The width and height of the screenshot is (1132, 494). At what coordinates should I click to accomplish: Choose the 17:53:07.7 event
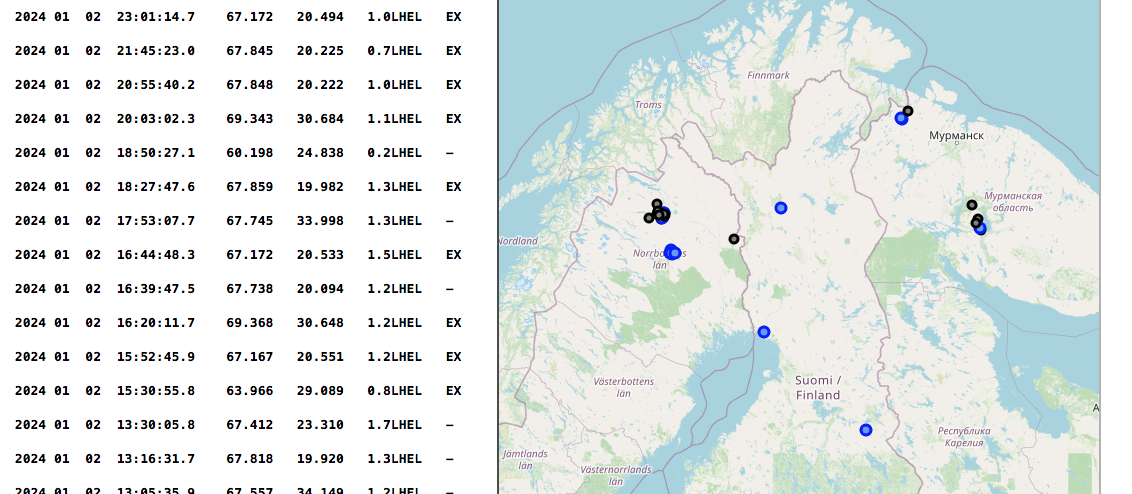click(x=155, y=220)
